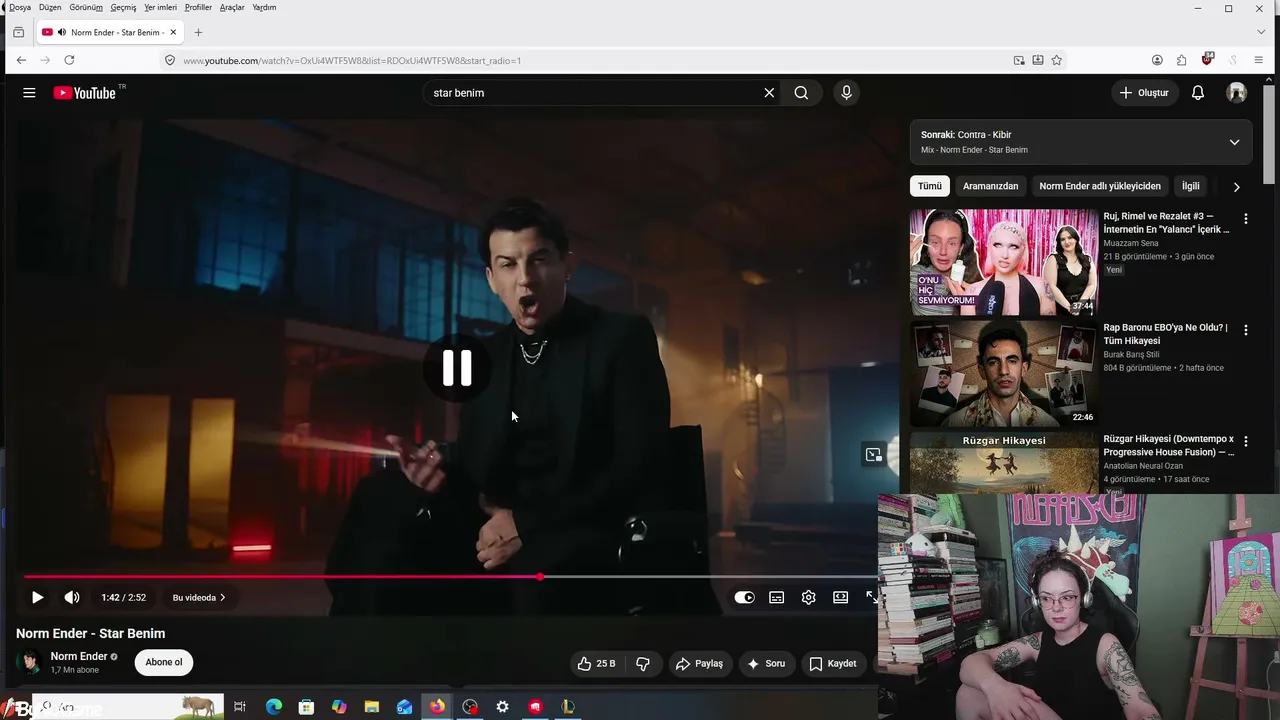Close the 'Norm Ender - Star Benim' tab
The height and width of the screenshot is (720, 1280).
tap(173, 32)
